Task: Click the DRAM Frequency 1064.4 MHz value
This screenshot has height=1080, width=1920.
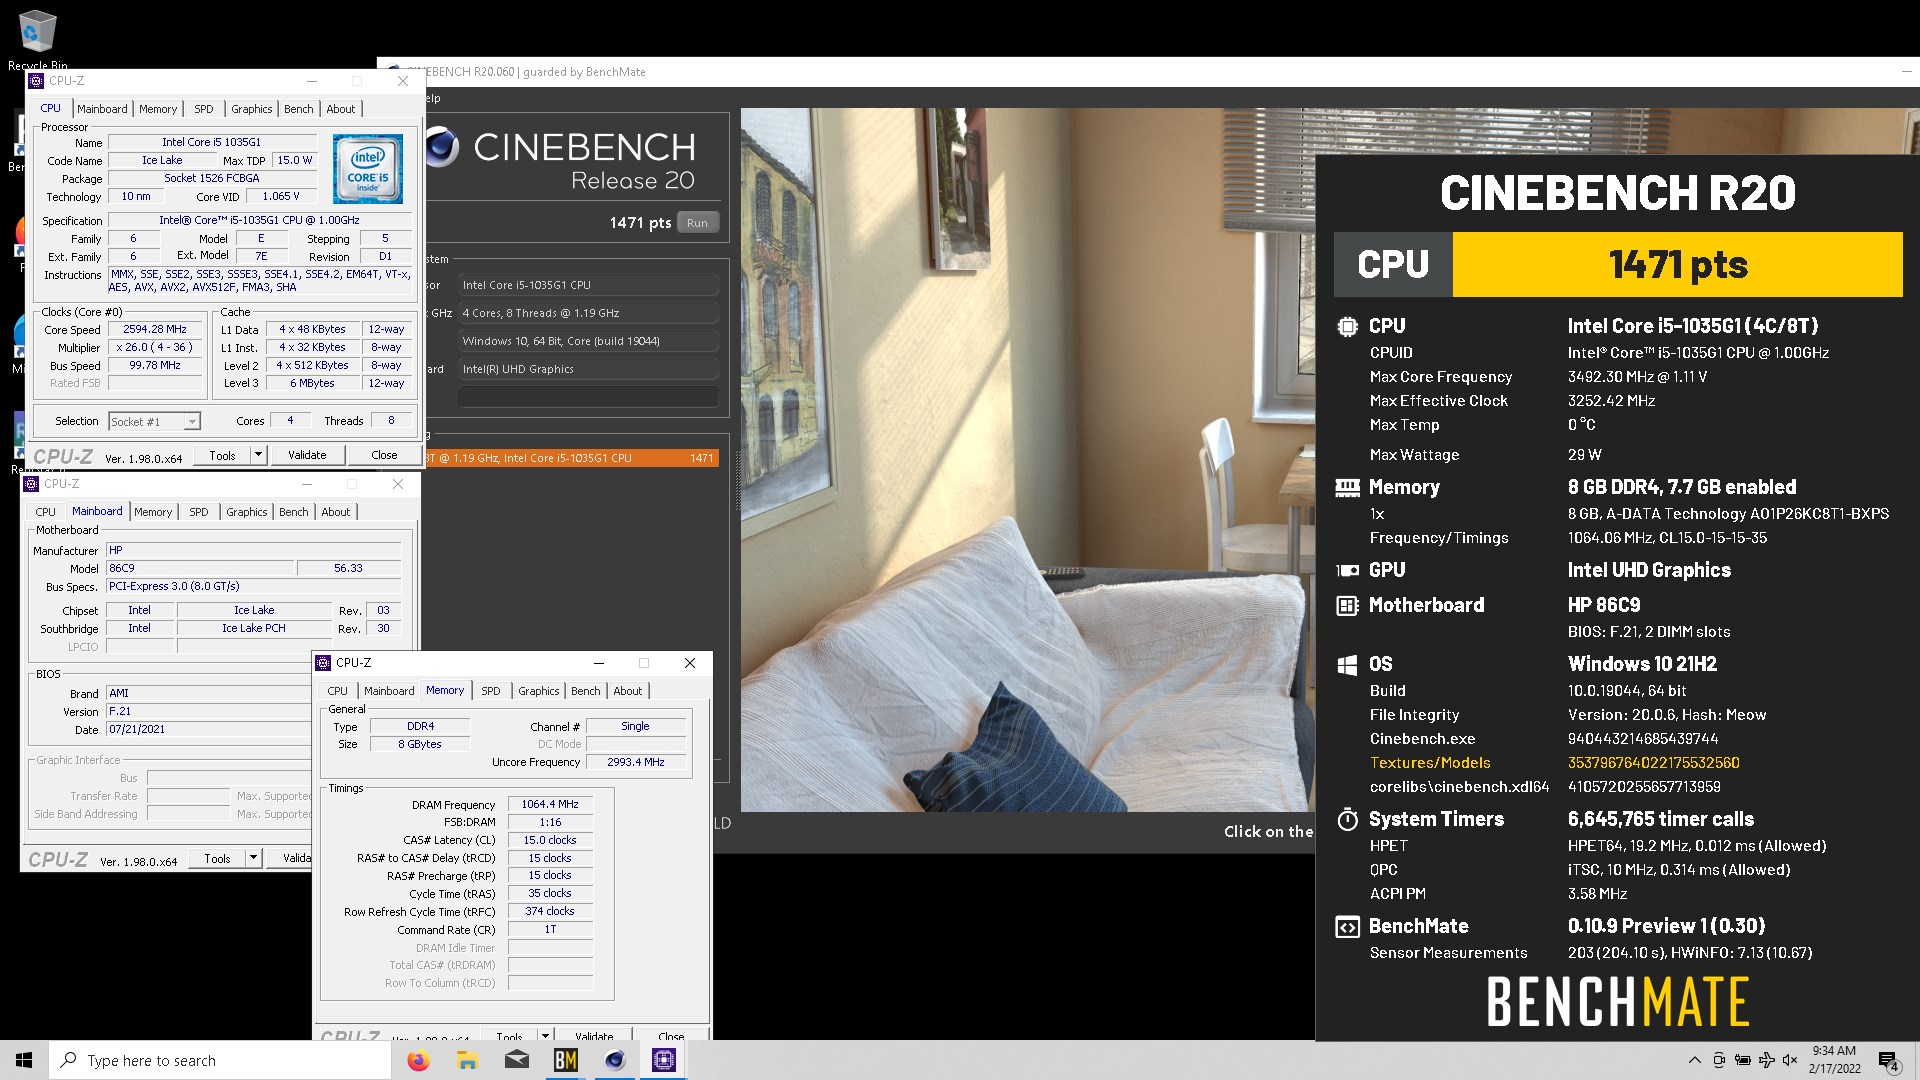Action: click(x=550, y=804)
